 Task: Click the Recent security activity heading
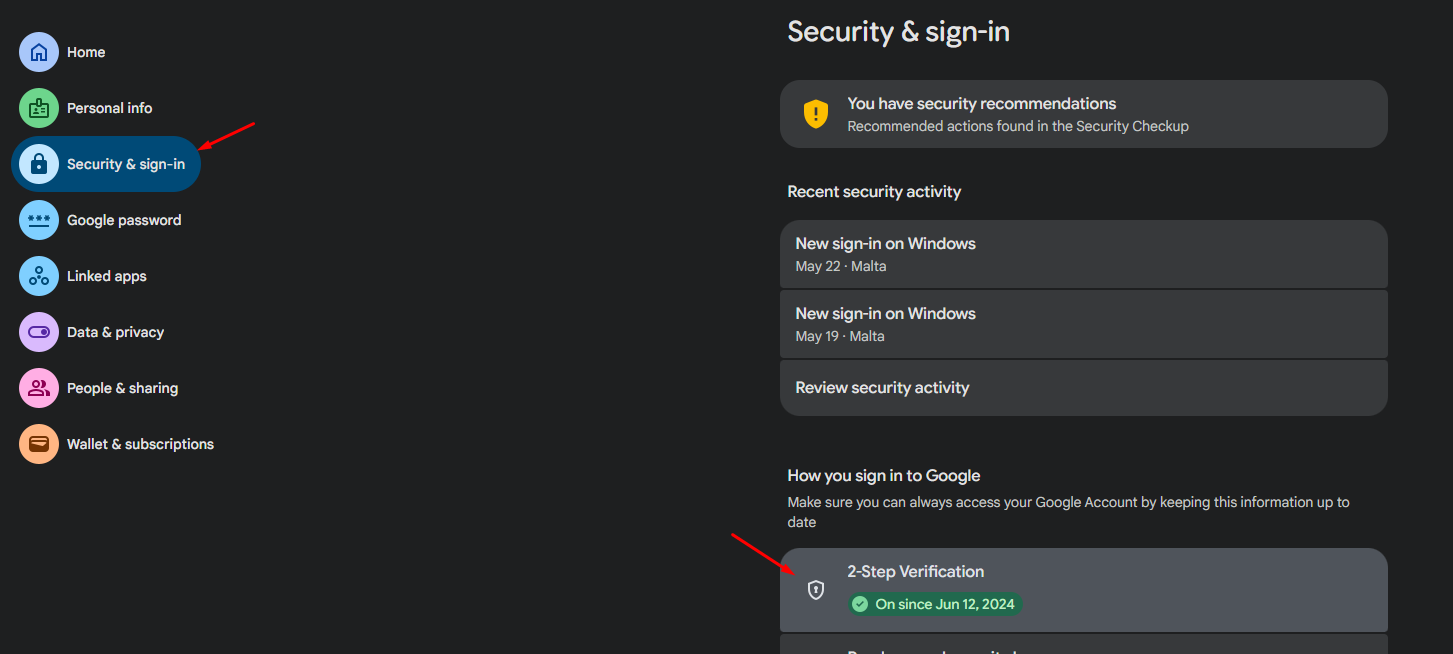pos(874,192)
